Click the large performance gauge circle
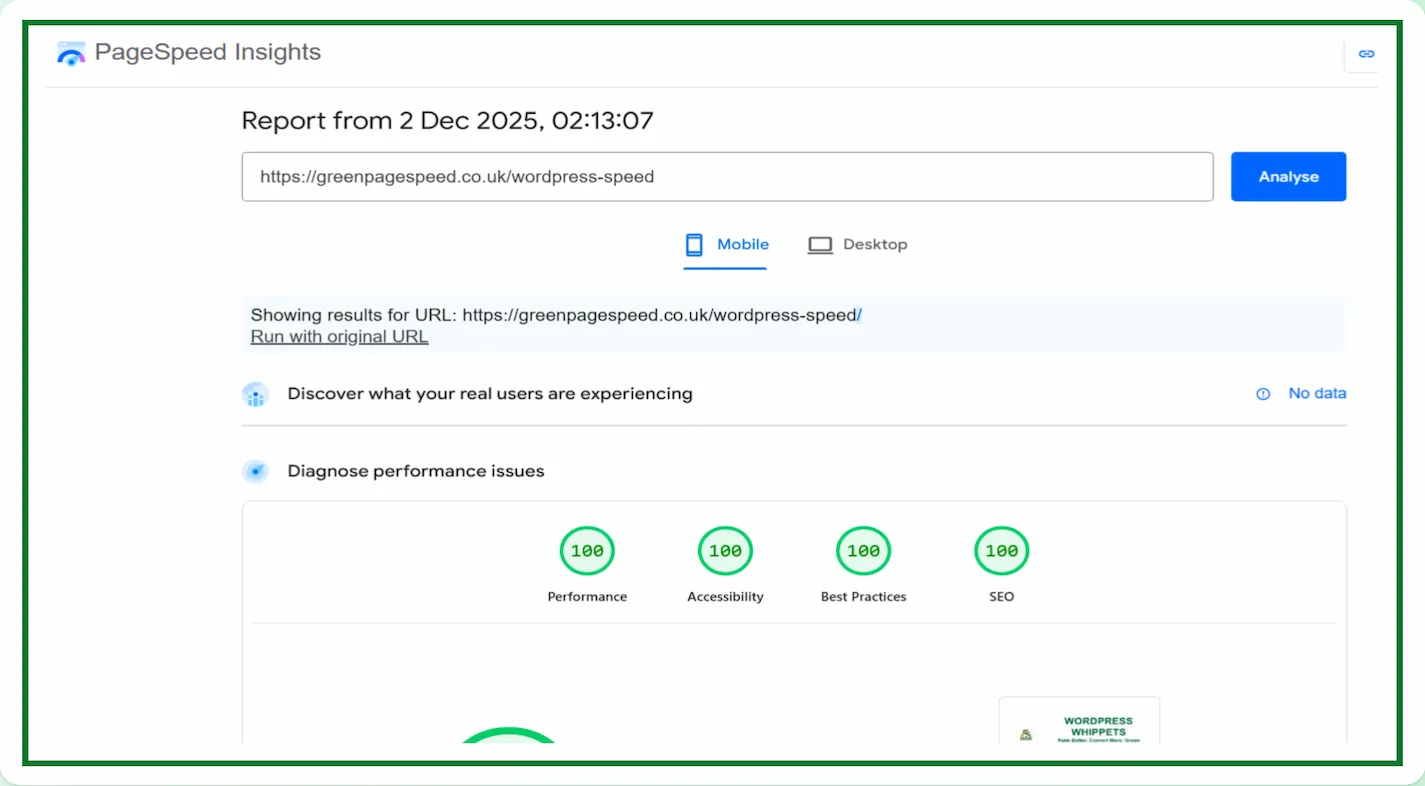This screenshot has height=786, width=1425. click(x=508, y=735)
